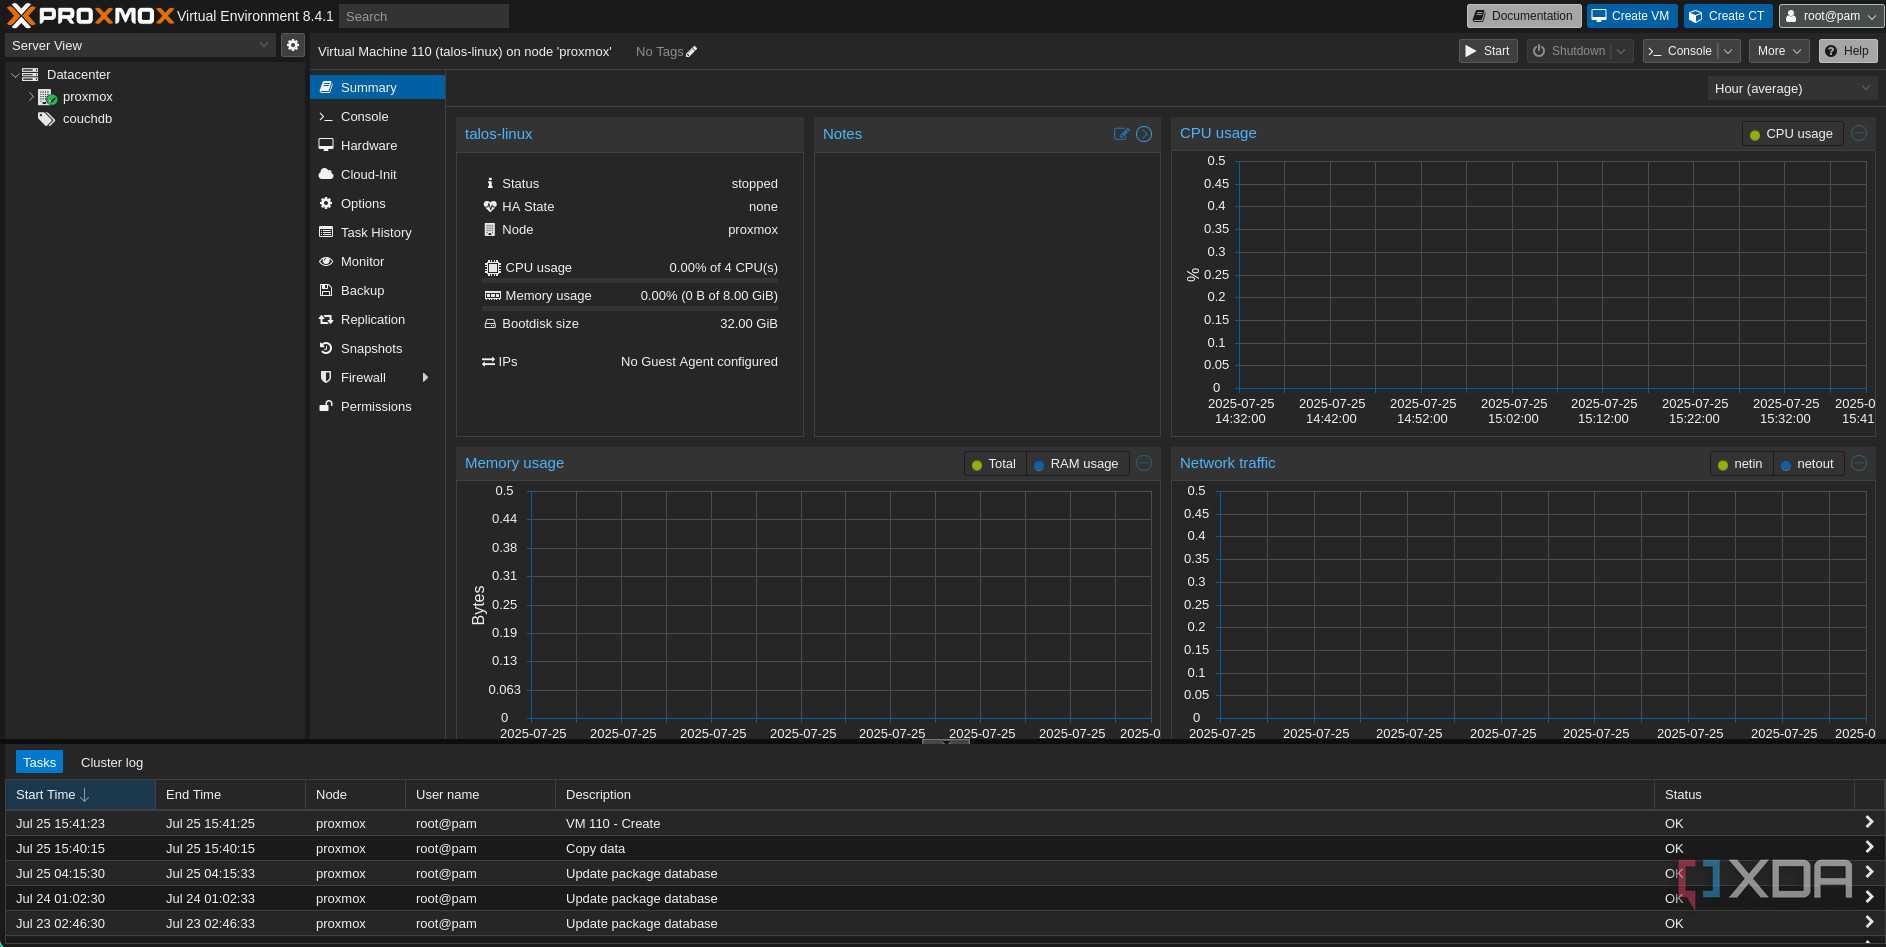Collapse the CPU usage chart panel
This screenshot has height=947, width=1886.
(1859, 133)
